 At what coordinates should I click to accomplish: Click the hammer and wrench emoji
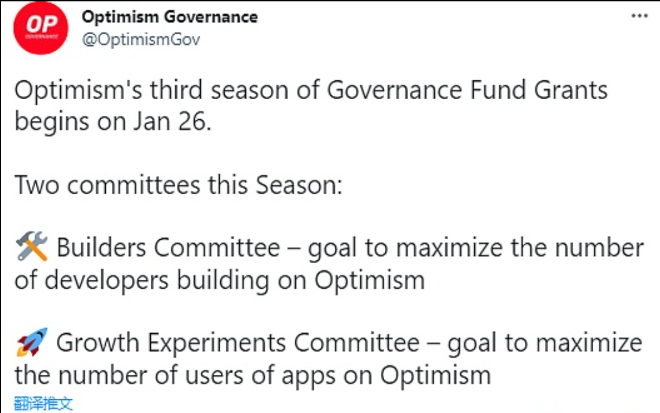click(x=32, y=246)
